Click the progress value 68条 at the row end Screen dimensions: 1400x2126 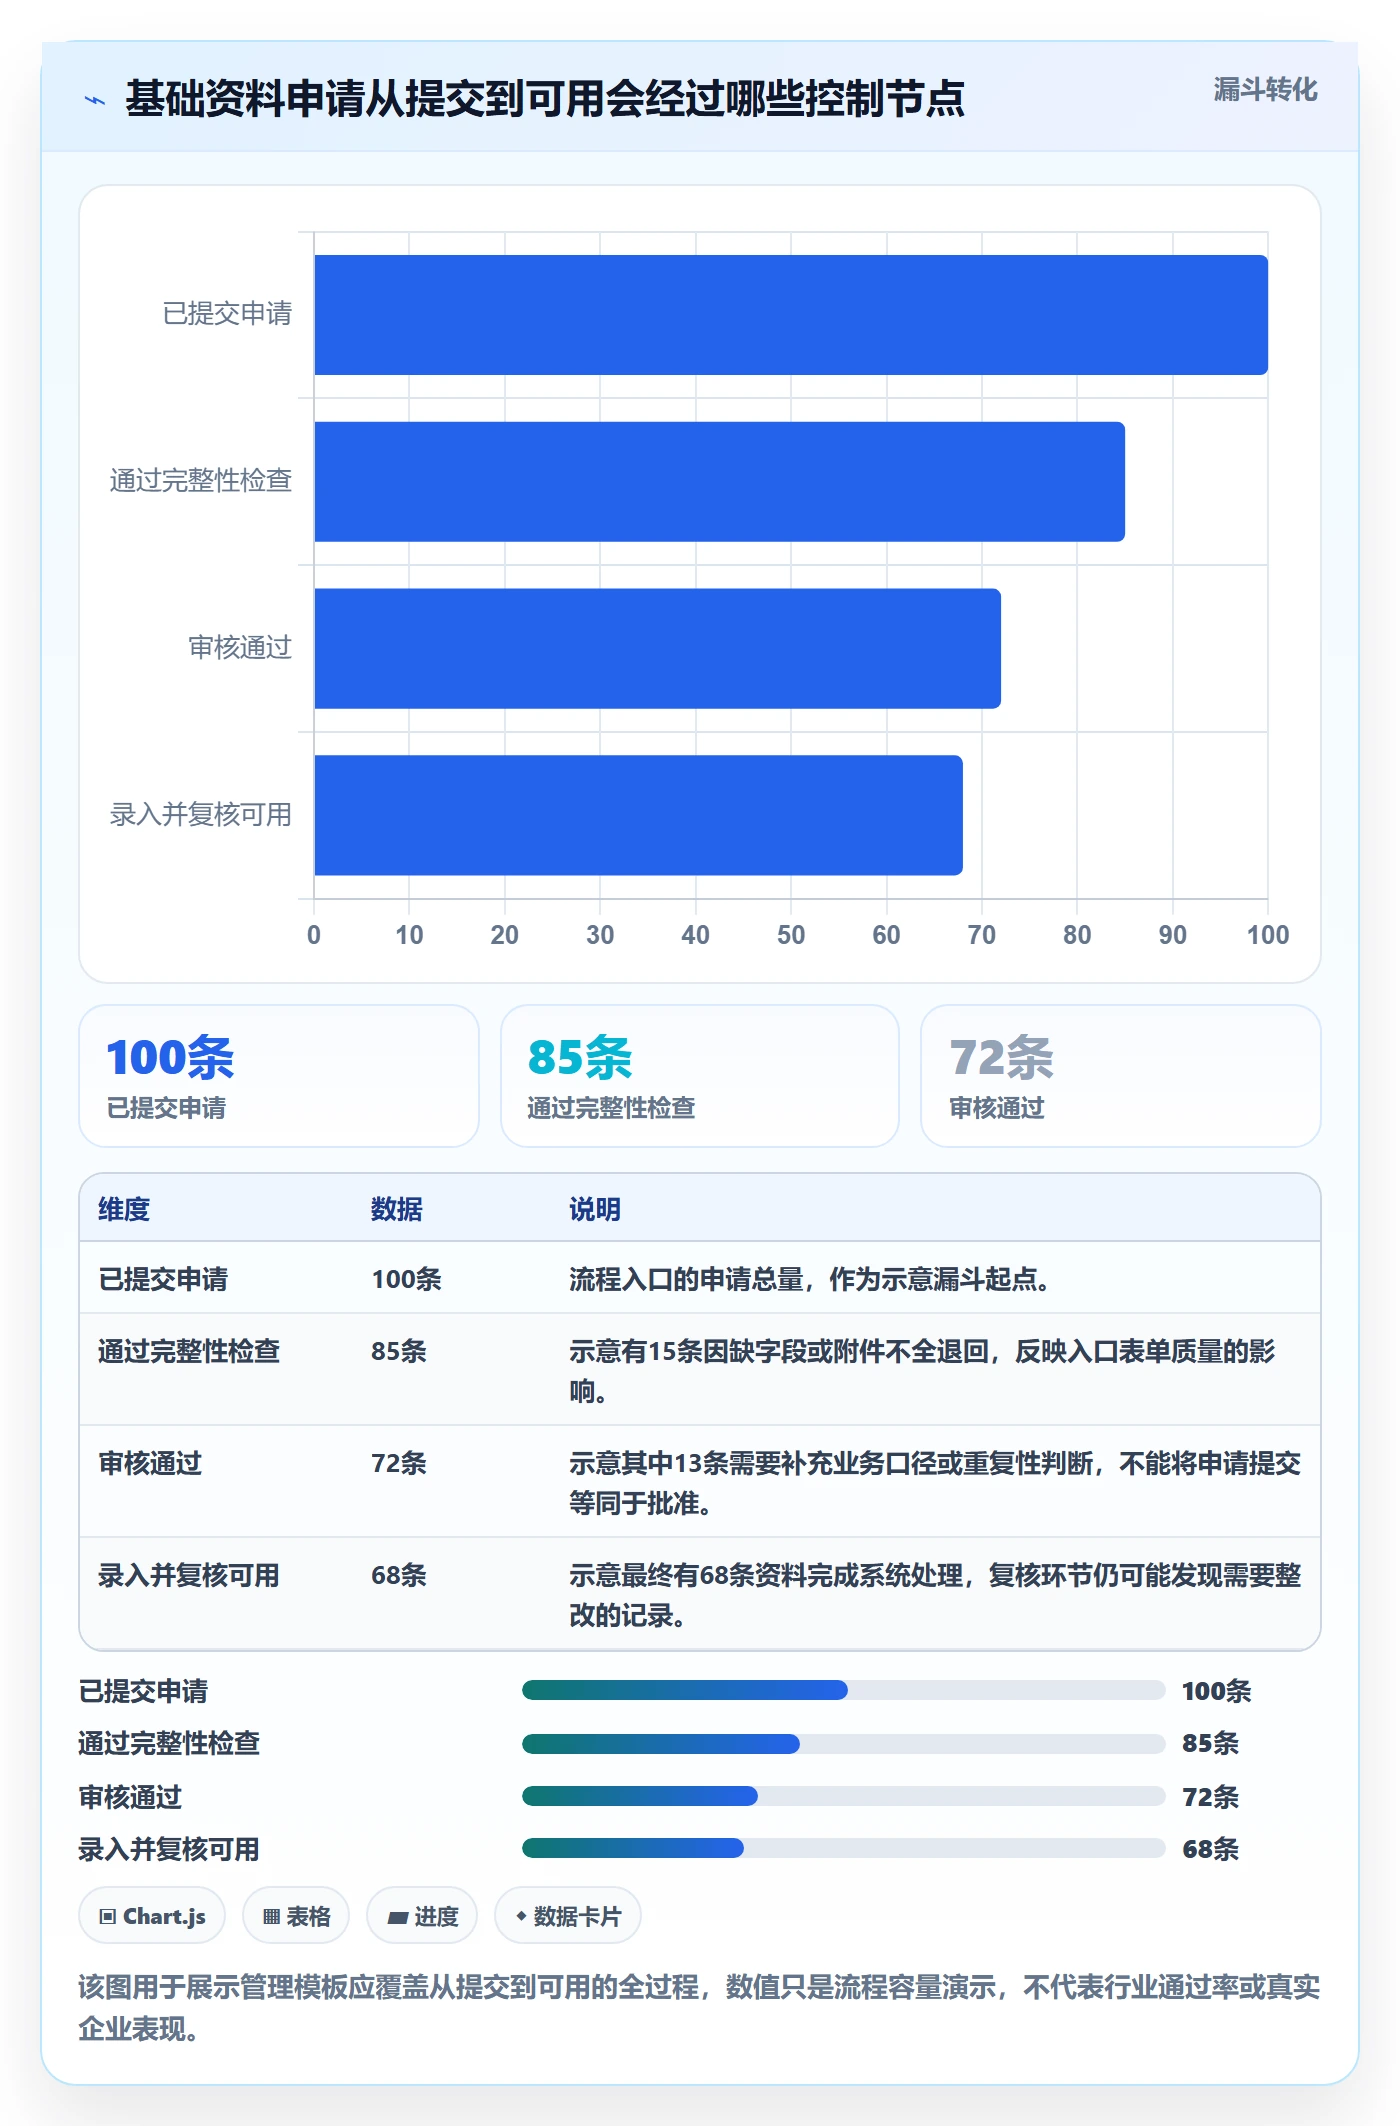tap(1210, 1849)
